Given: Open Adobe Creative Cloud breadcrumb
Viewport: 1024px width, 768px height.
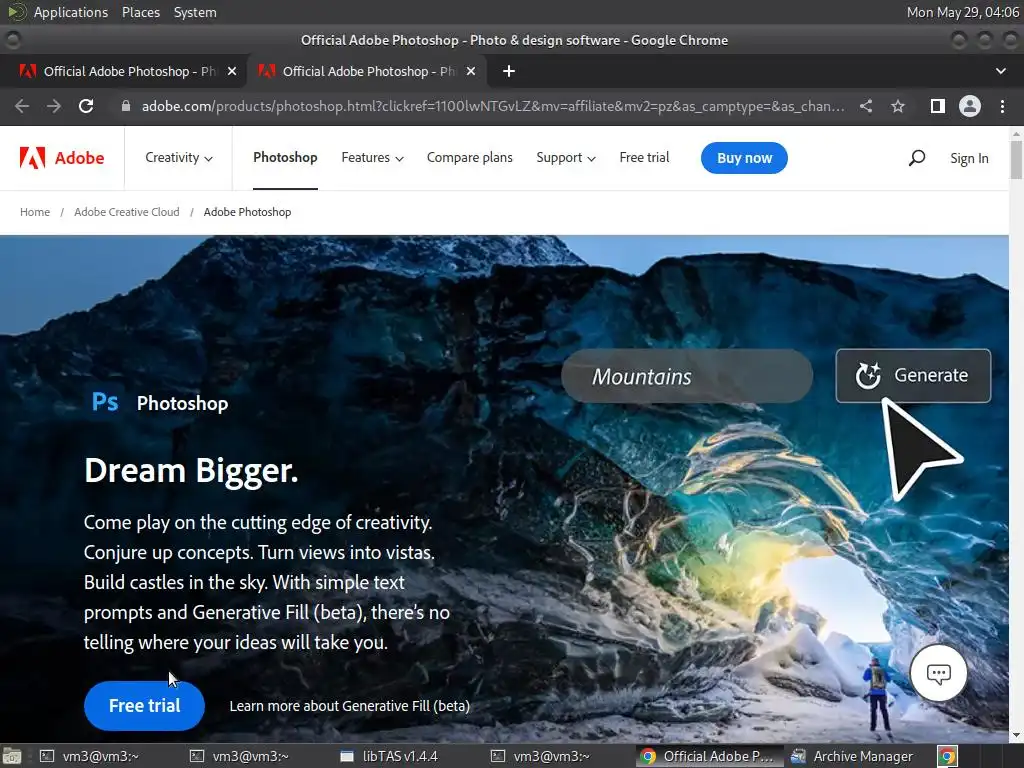Looking at the screenshot, I should pos(127,212).
